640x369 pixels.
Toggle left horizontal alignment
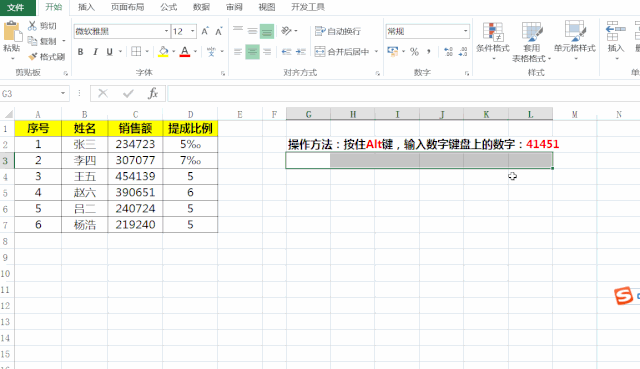click(238, 51)
